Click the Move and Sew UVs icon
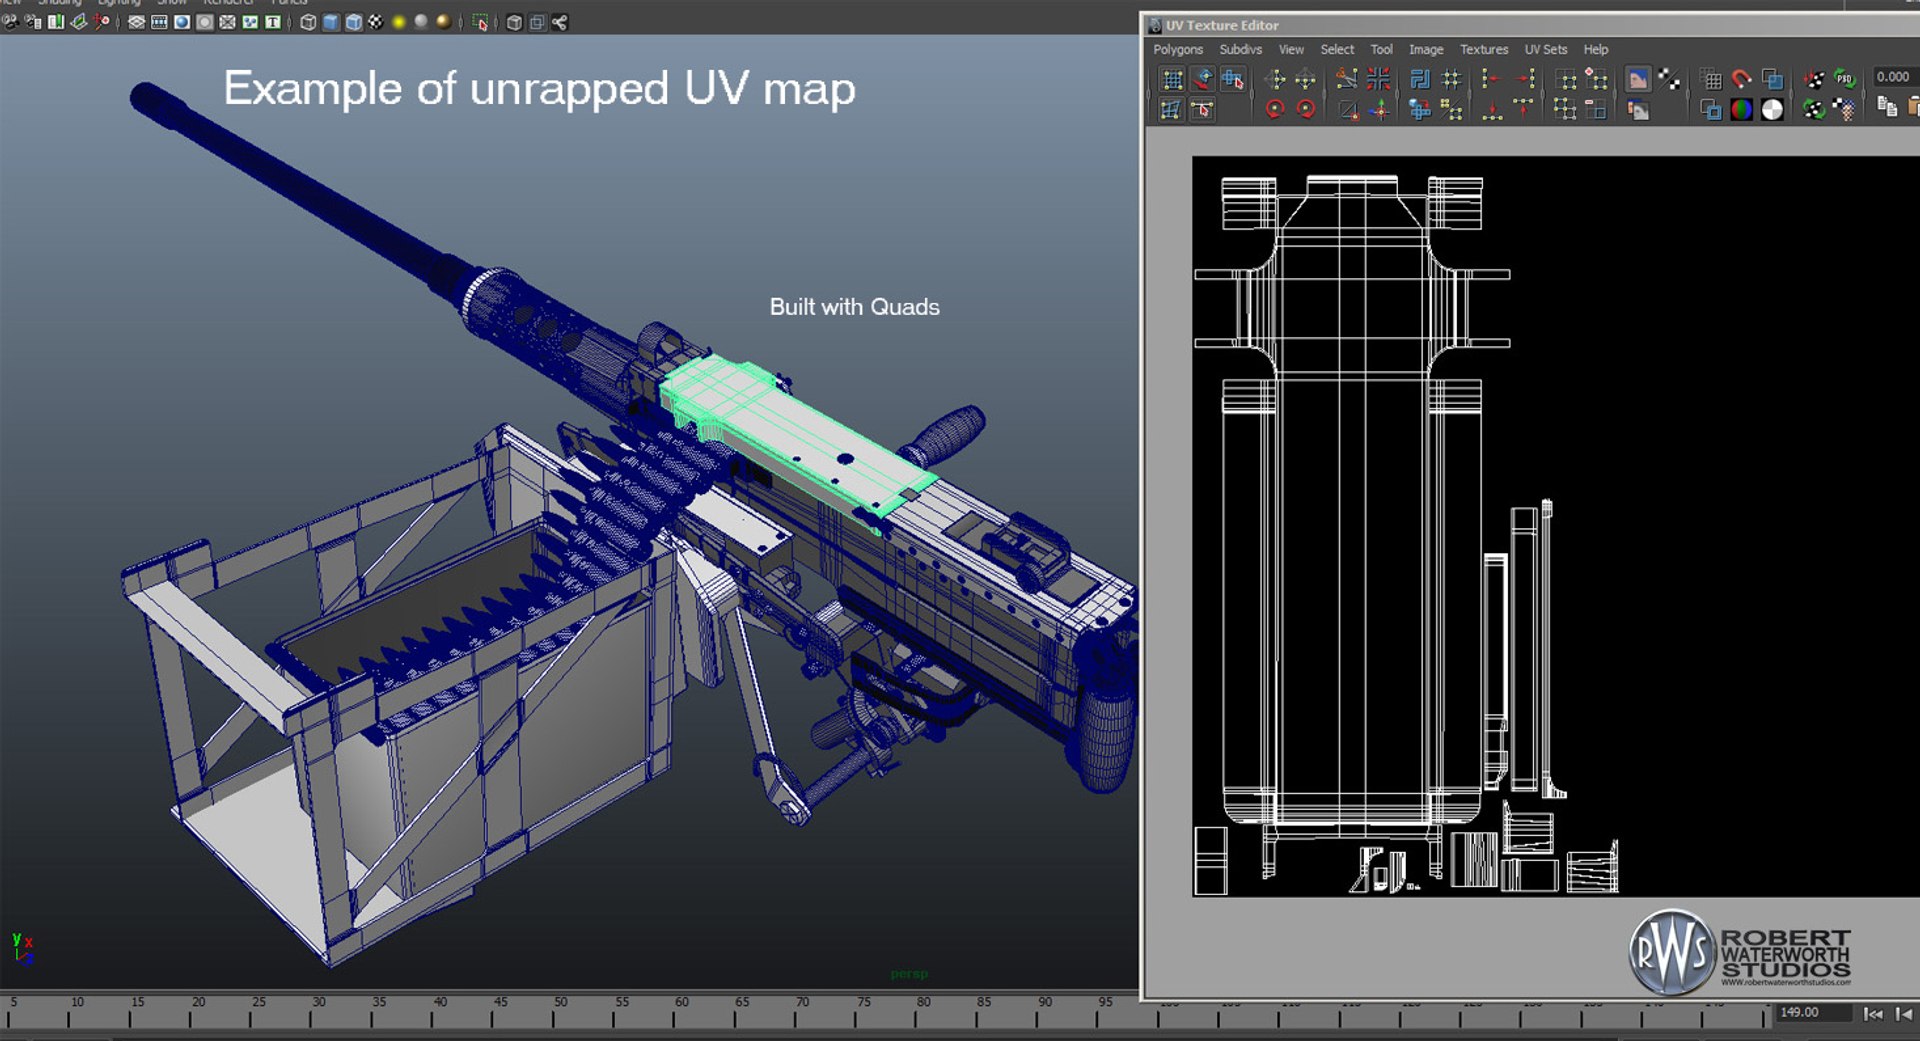Screen dimensions: 1920x1041 tap(1379, 109)
